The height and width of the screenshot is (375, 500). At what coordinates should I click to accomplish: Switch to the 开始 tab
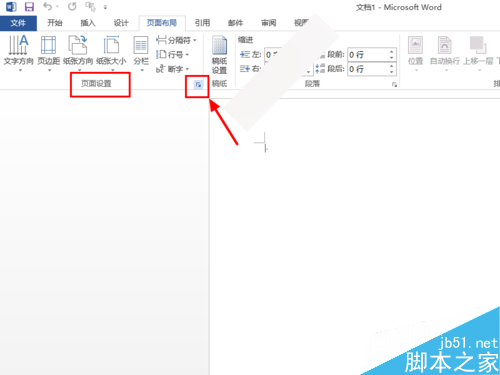55,23
